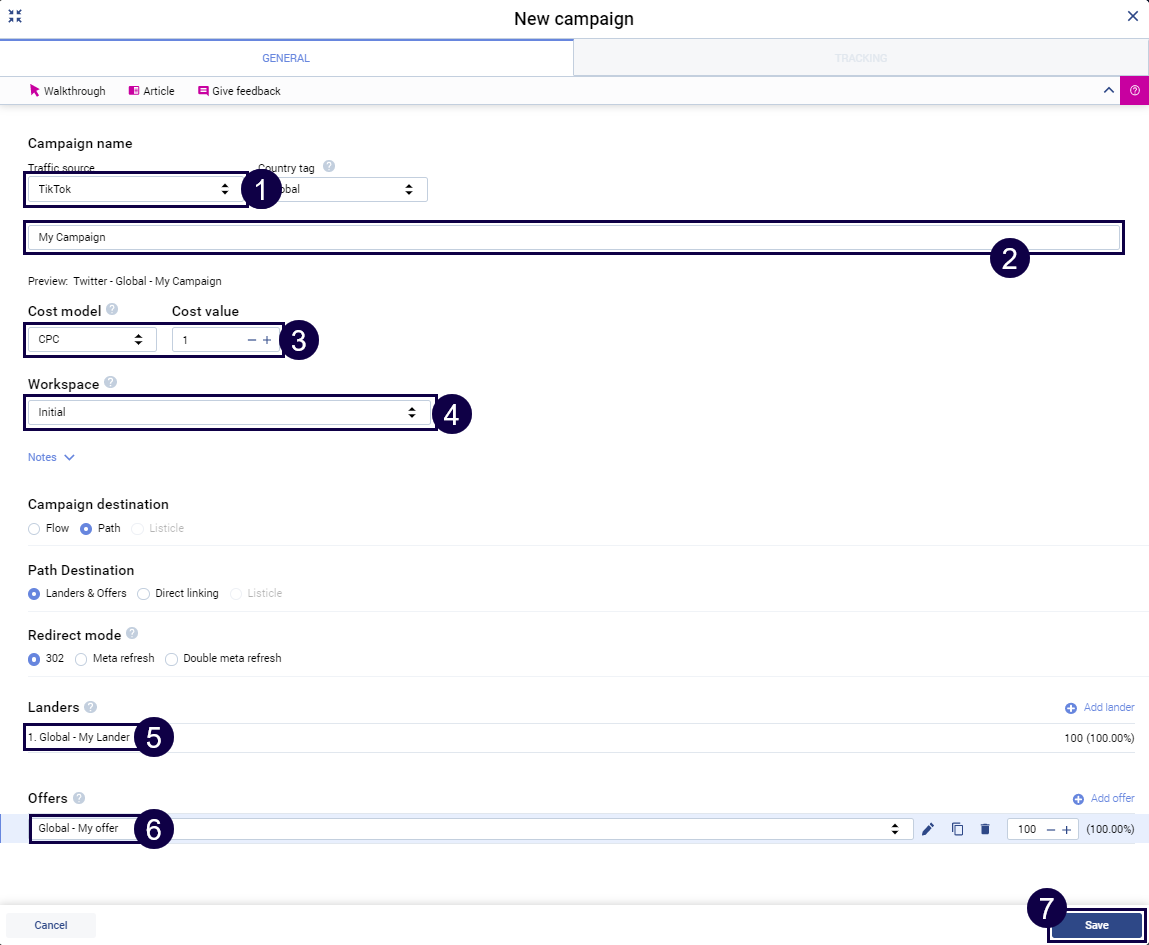Click the pink help question mark icon
Screen dimensions: 1149x945
pyautogui.click(x=1134, y=91)
